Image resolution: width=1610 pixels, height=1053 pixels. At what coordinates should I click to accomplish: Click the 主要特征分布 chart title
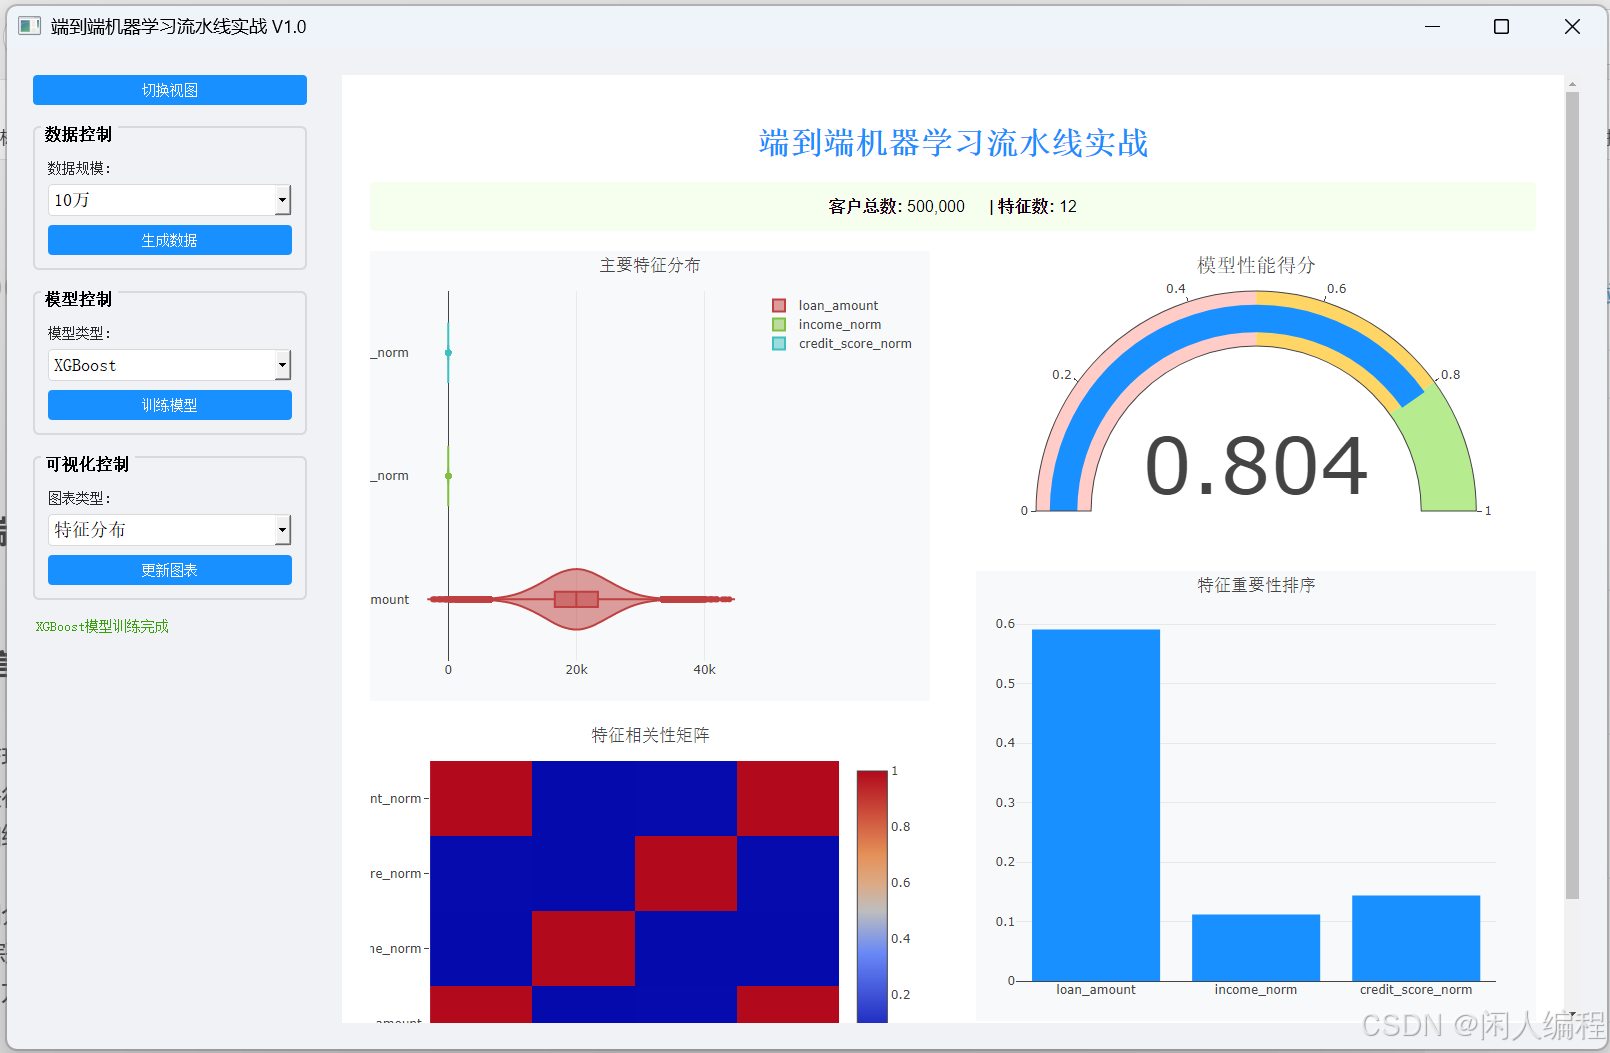pyautogui.click(x=650, y=265)
